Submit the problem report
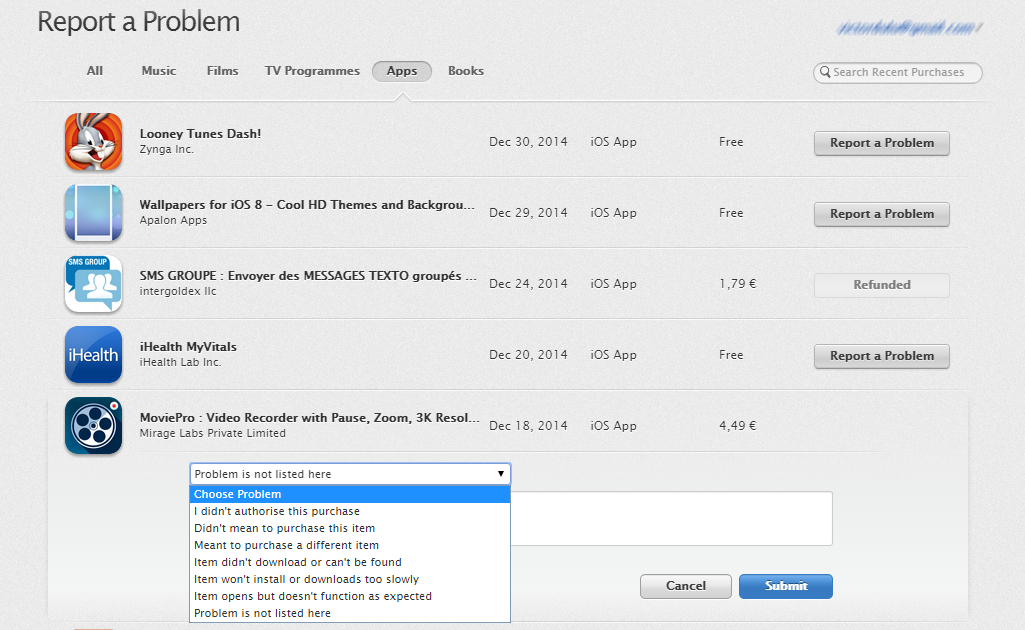The width and height of the screenshot is (1025, 630). pyautogui.click(x=786, y=586)
